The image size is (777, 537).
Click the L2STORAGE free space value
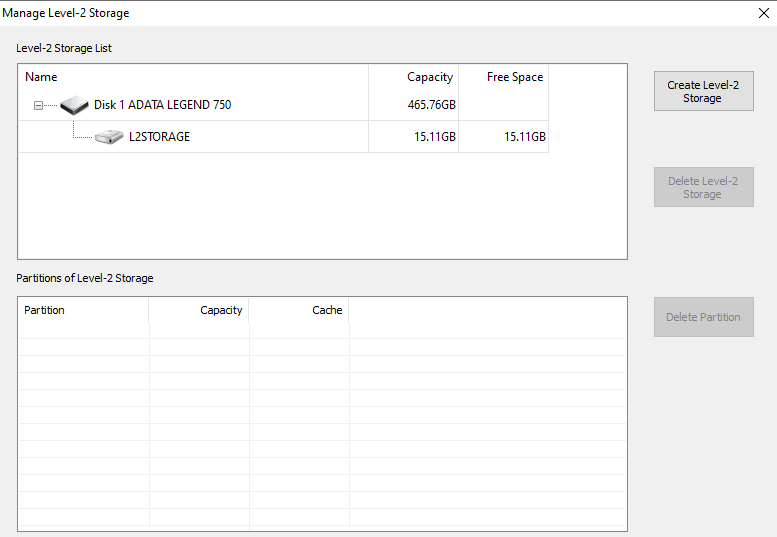(525, 137)
